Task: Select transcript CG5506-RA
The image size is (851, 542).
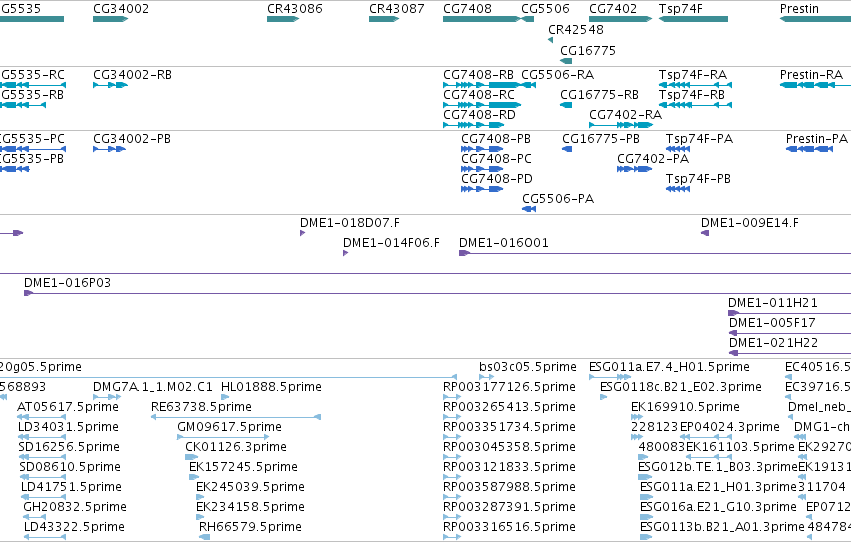Action: click(x=558, y=75)
